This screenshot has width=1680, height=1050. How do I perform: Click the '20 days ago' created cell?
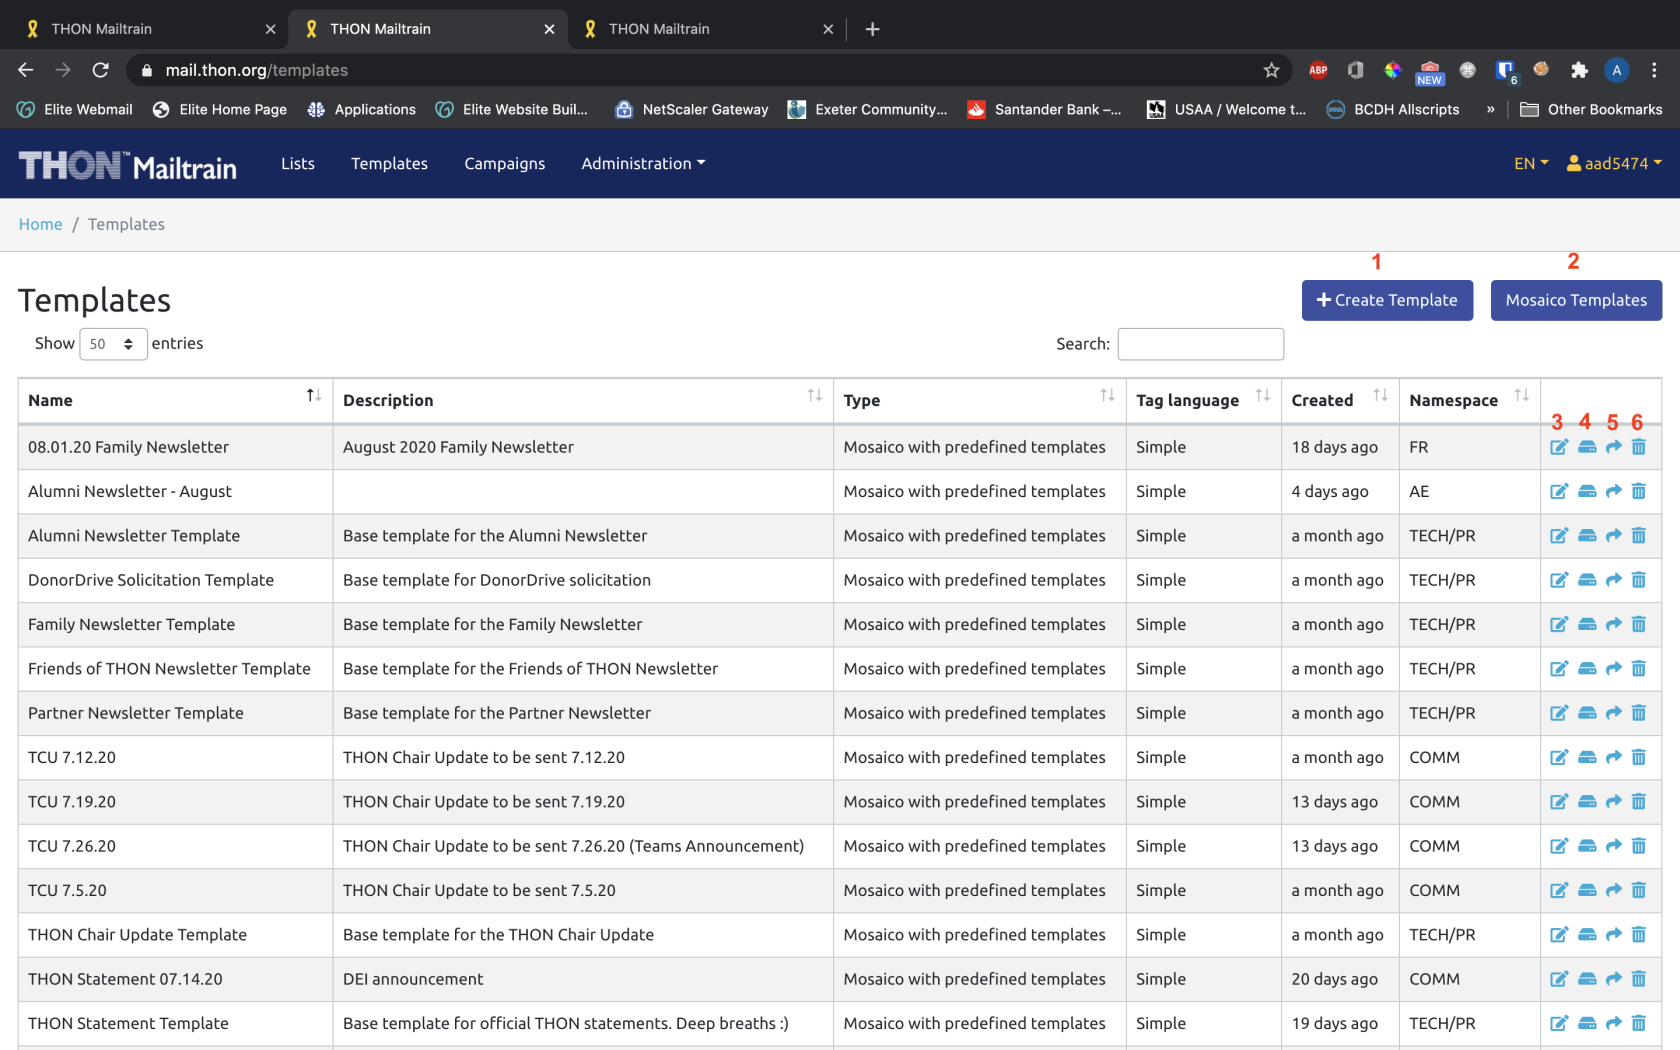click(x=1340, y=979)
